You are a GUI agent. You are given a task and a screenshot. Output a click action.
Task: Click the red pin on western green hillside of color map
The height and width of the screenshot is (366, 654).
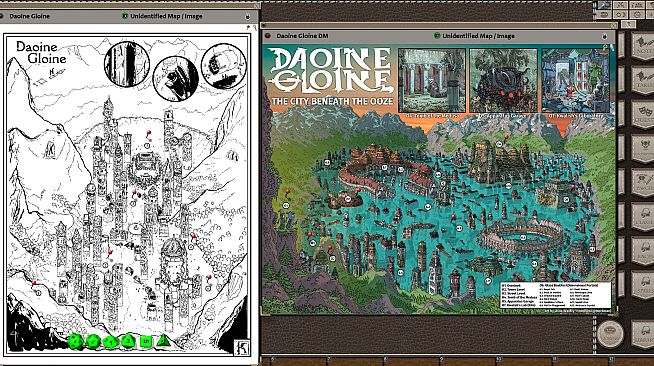(x=287, y=193)
